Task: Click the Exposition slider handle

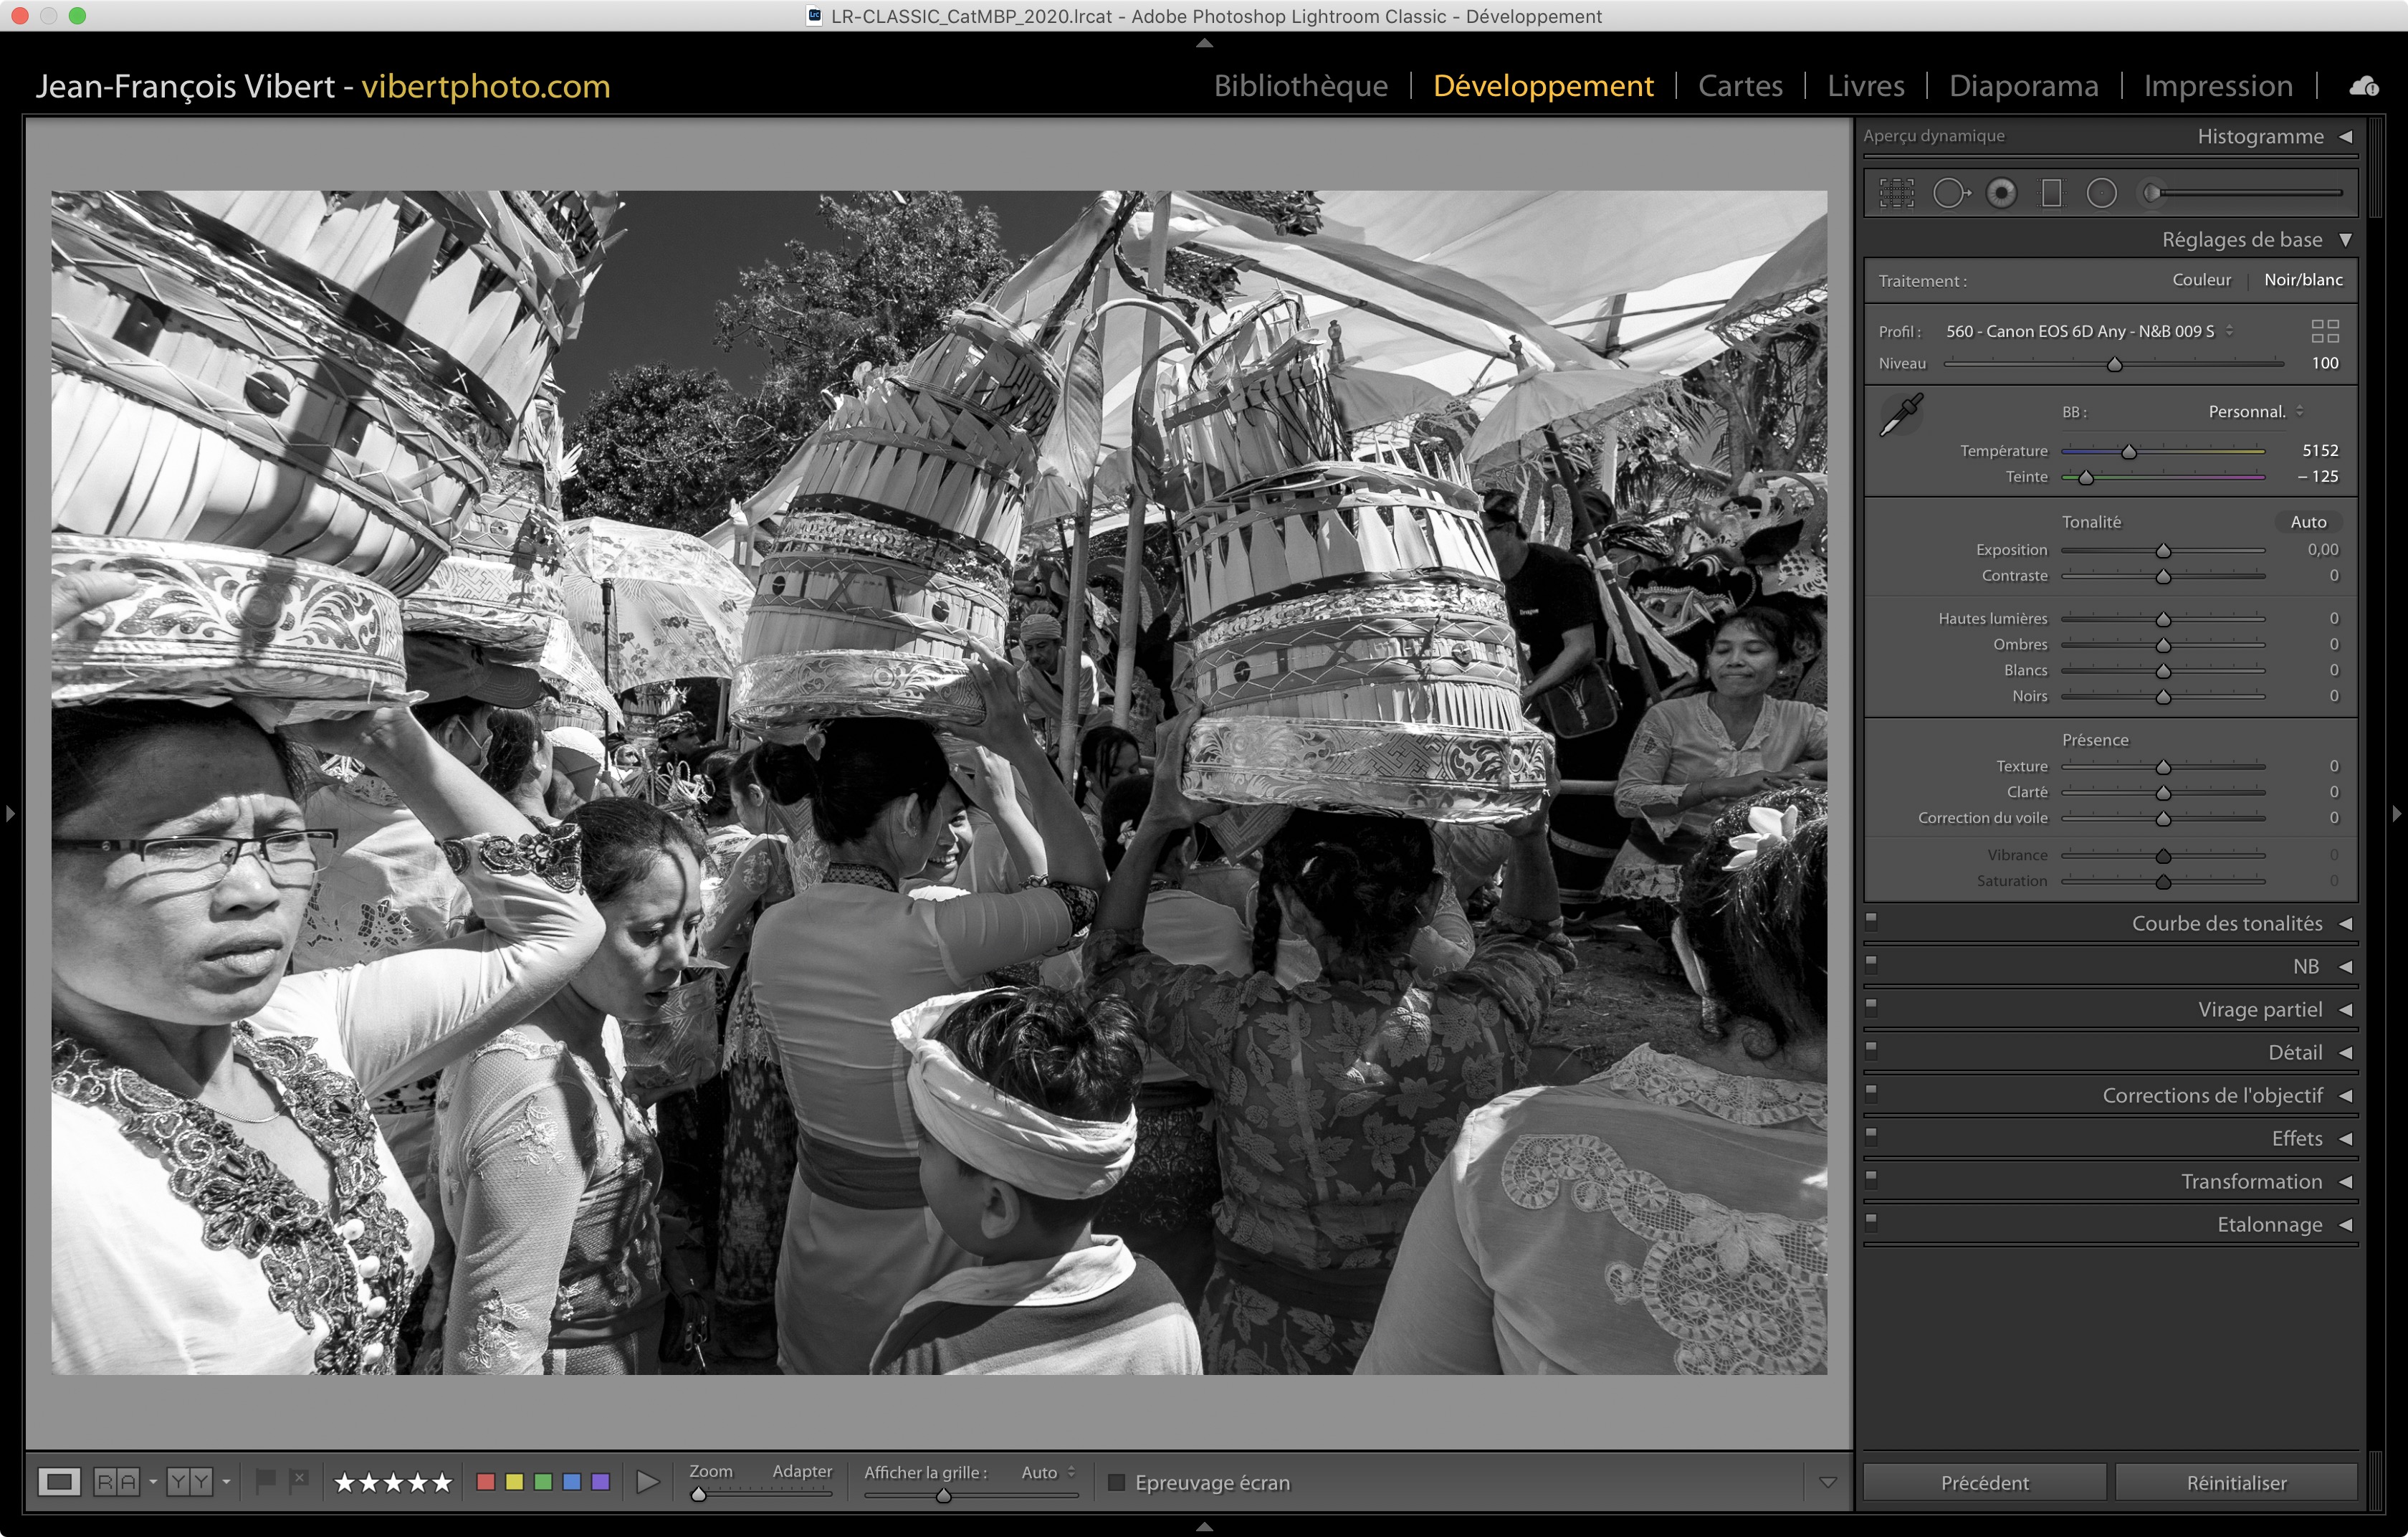Action: 2163,551
